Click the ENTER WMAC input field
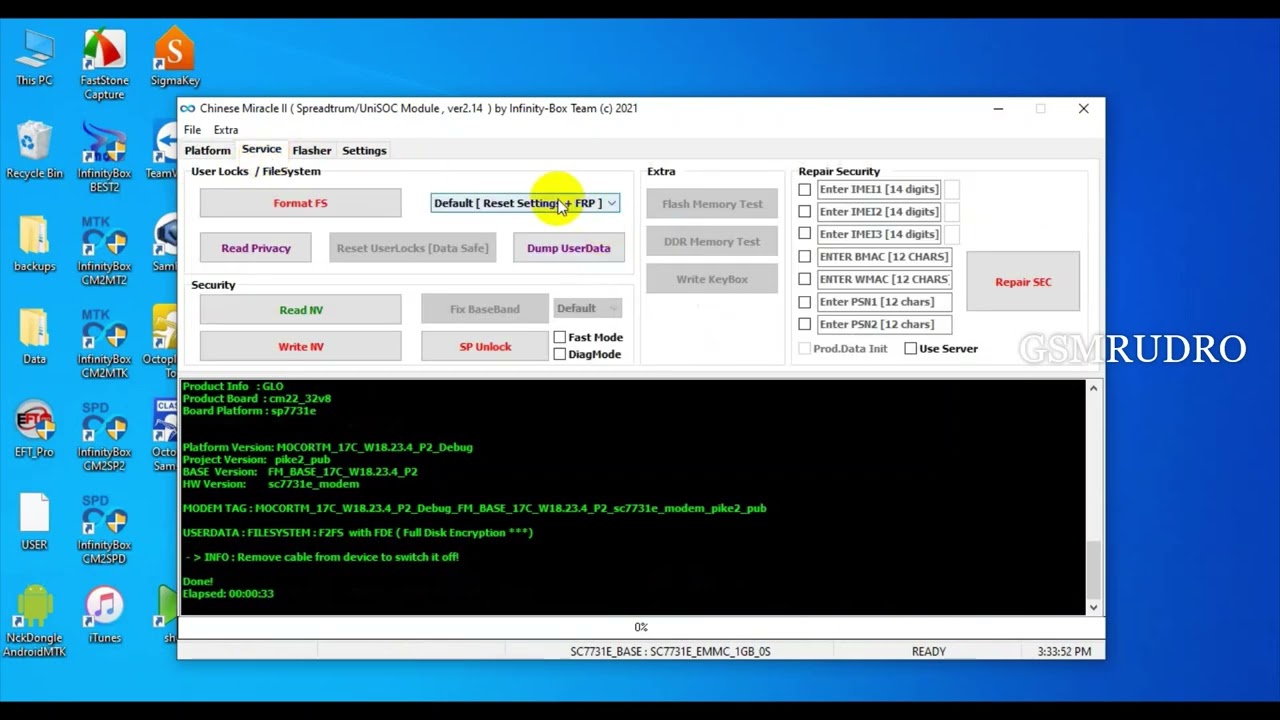 coord(884,279)
